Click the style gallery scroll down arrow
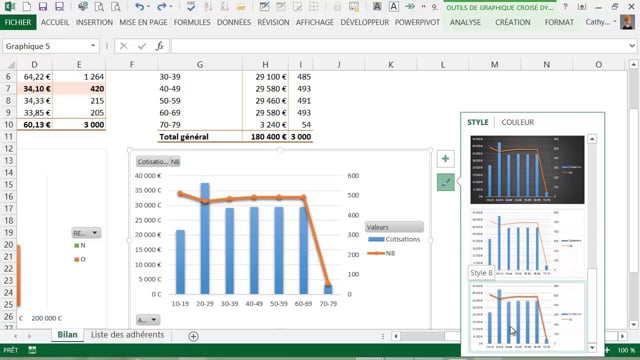 coord(592,348)
